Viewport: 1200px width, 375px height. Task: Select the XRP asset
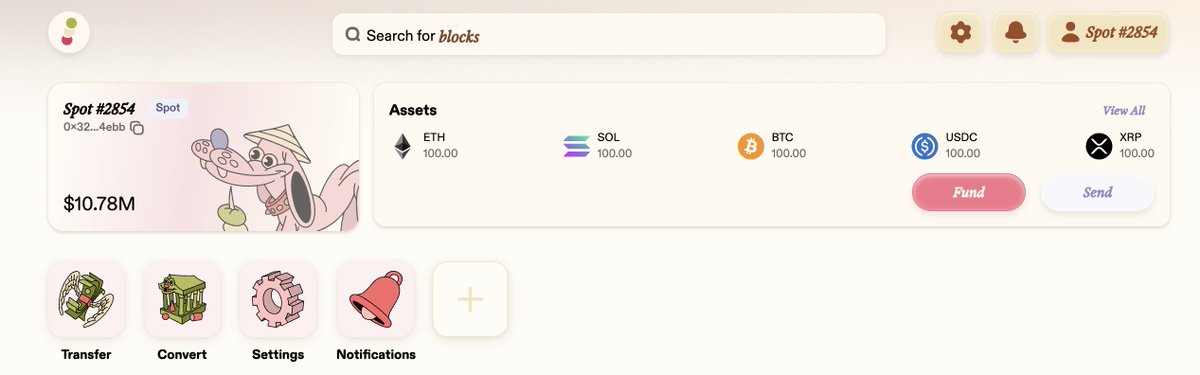point(1121,146)
